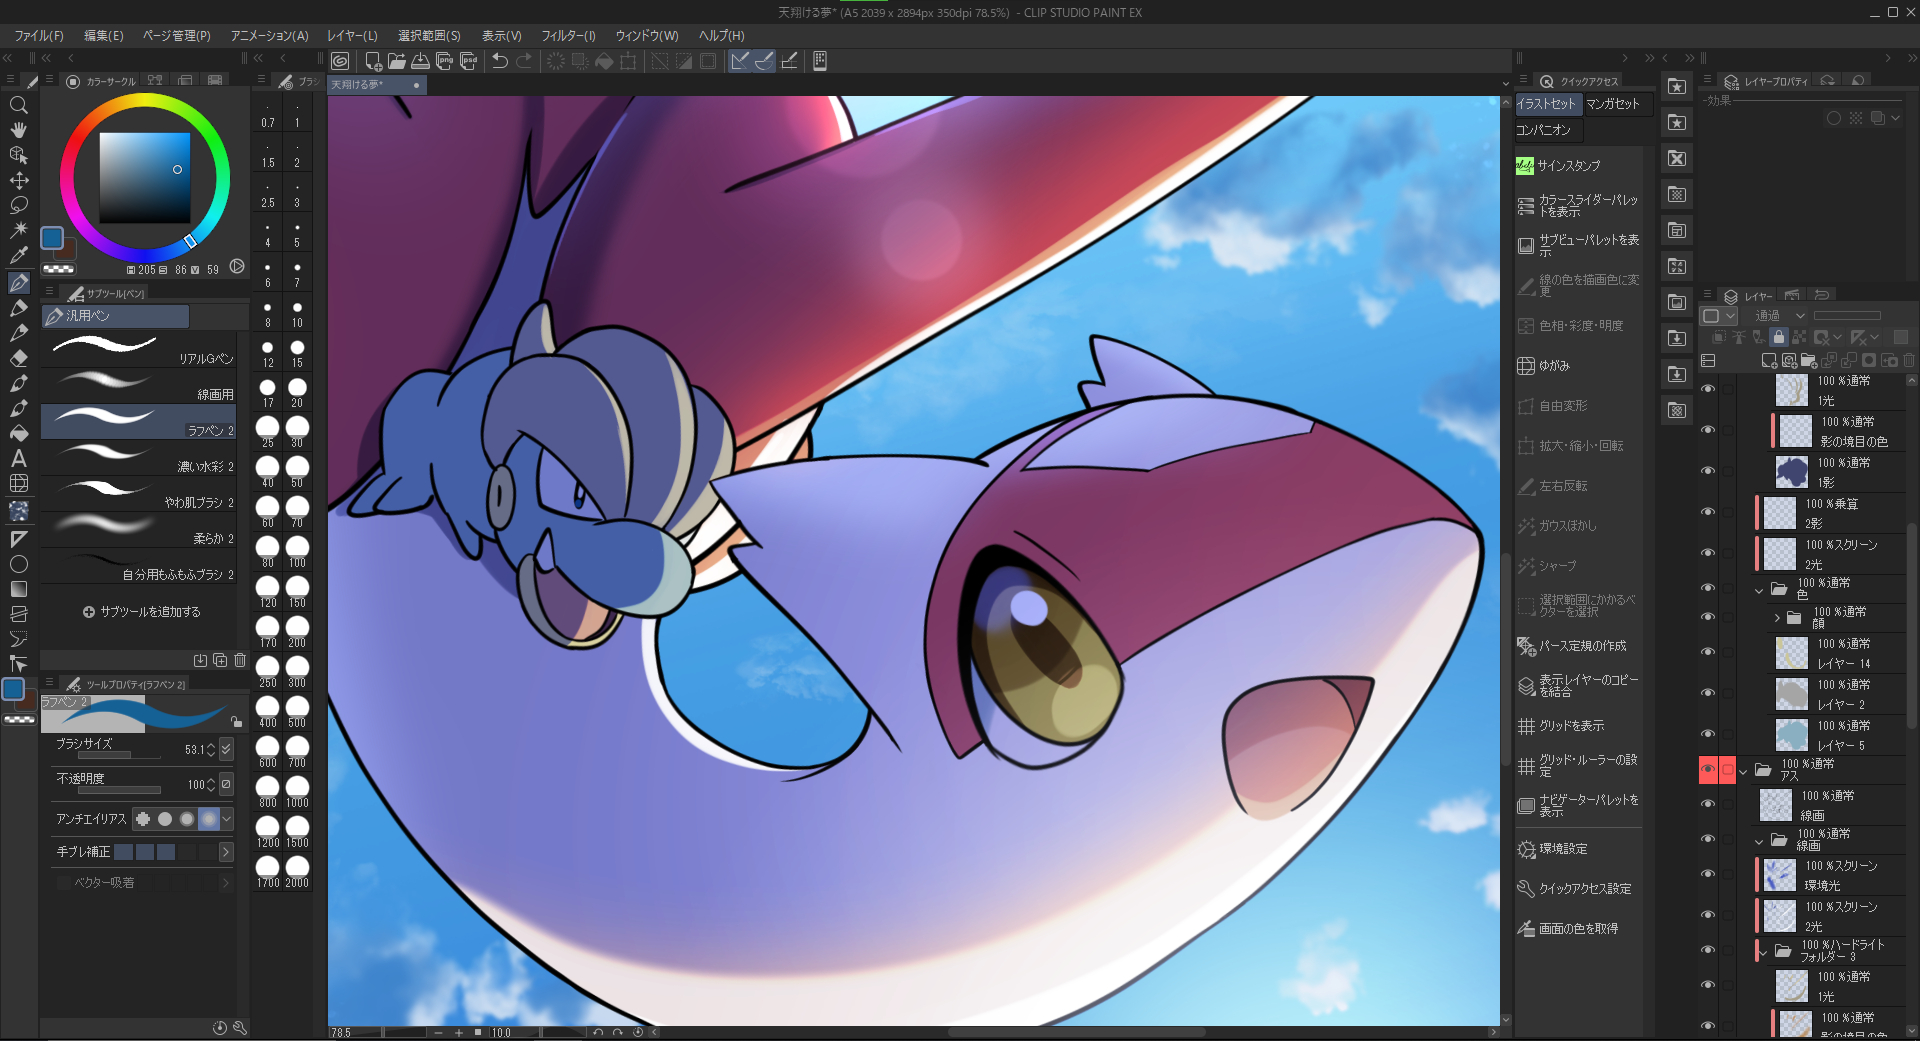Click サブツールを追加する button
Screen dimensions: 1920x1041
[141, 612]
